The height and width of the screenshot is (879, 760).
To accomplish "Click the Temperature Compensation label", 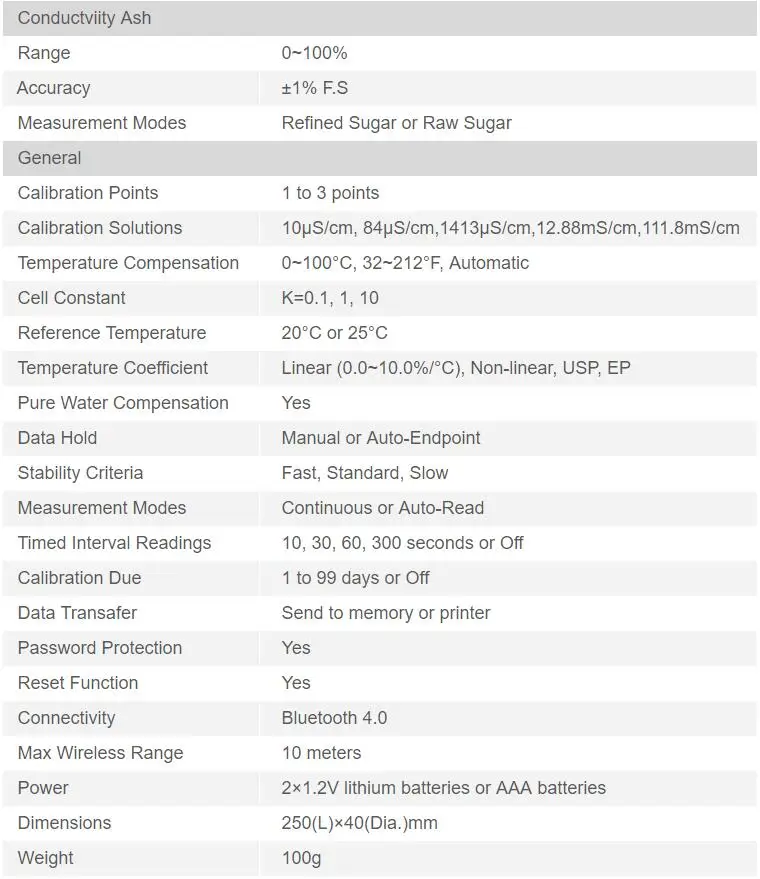I will [128, 263].
